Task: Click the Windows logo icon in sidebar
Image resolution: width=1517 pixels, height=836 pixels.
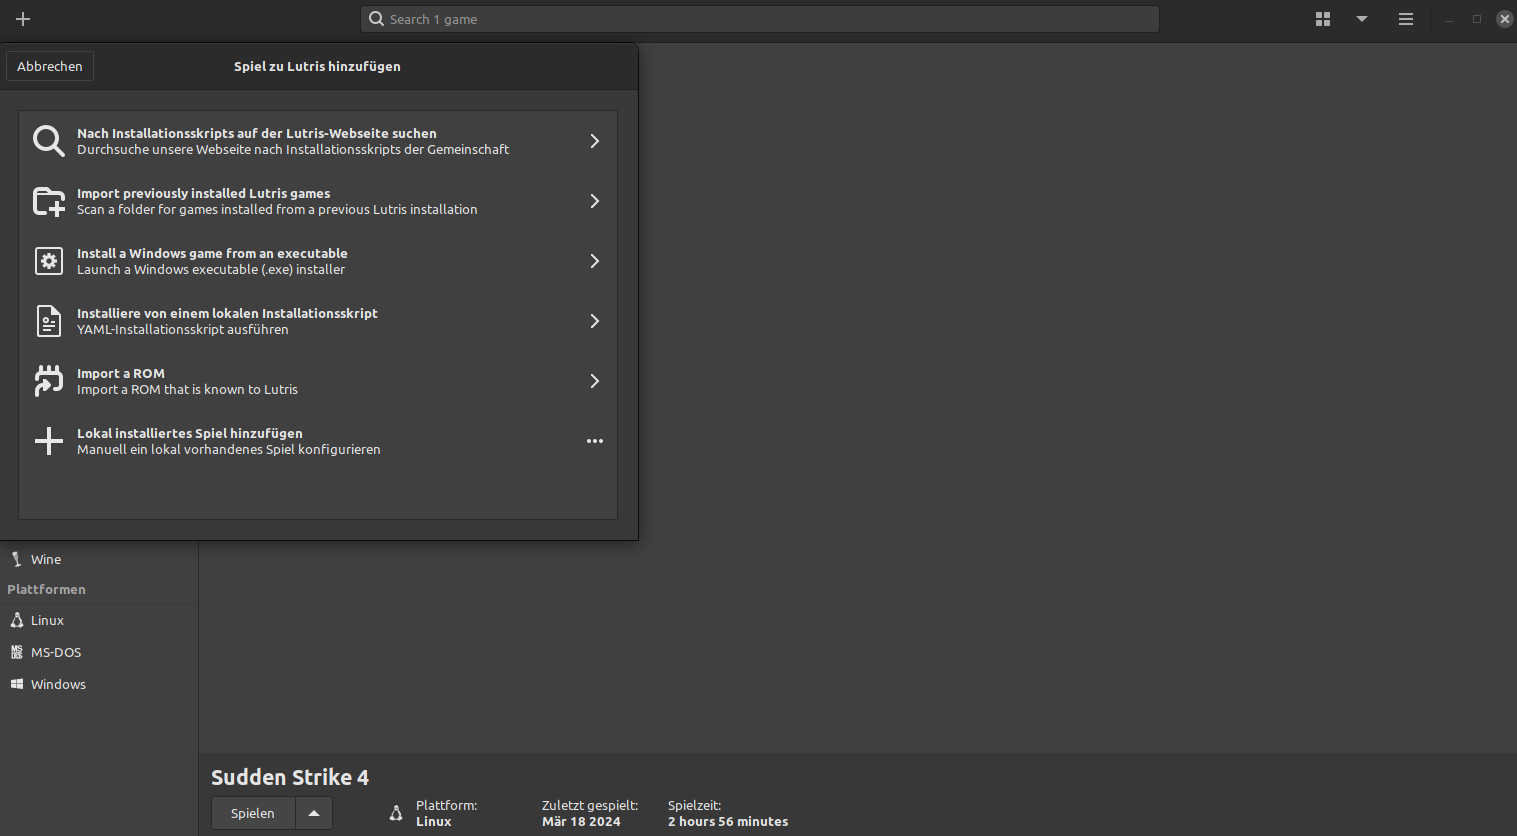Action: click(x=17, y=684)
